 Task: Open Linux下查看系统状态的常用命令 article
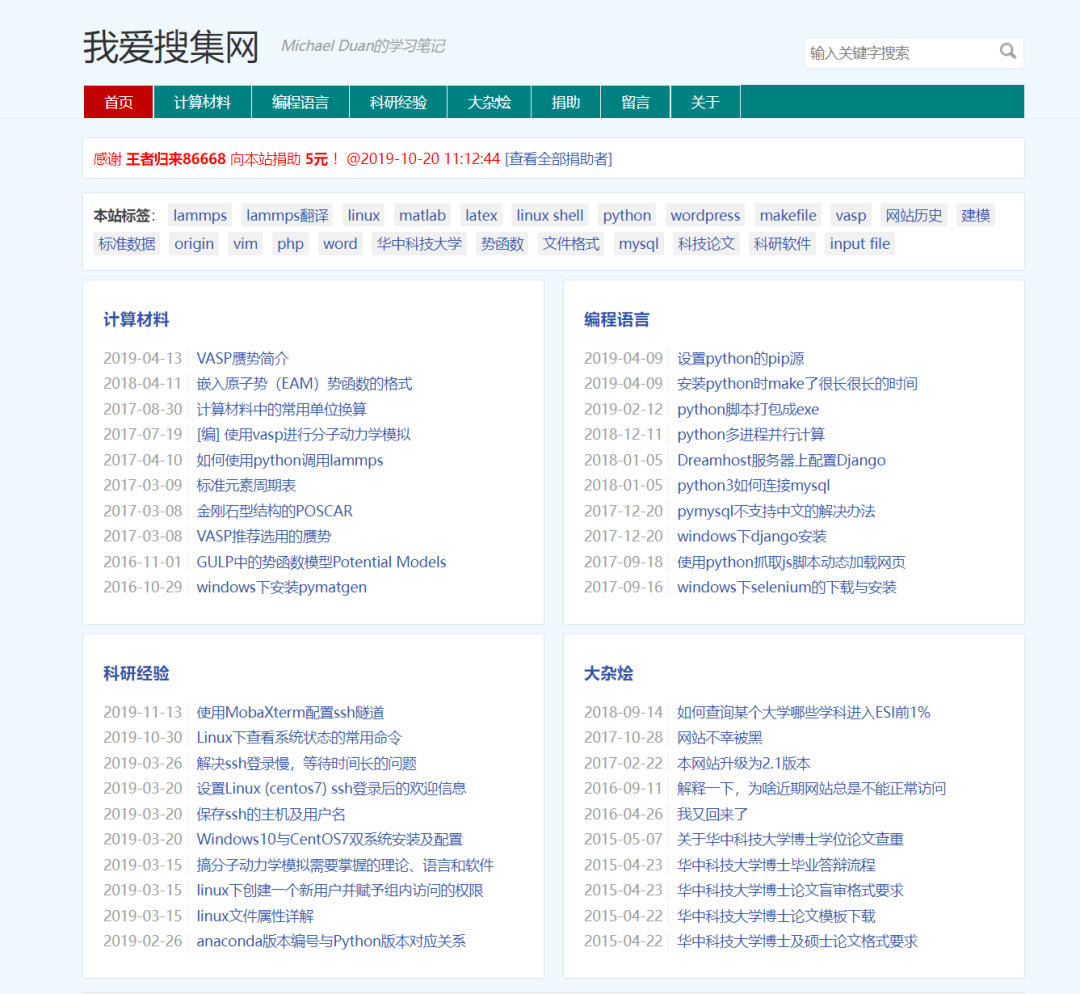point(299,738)
